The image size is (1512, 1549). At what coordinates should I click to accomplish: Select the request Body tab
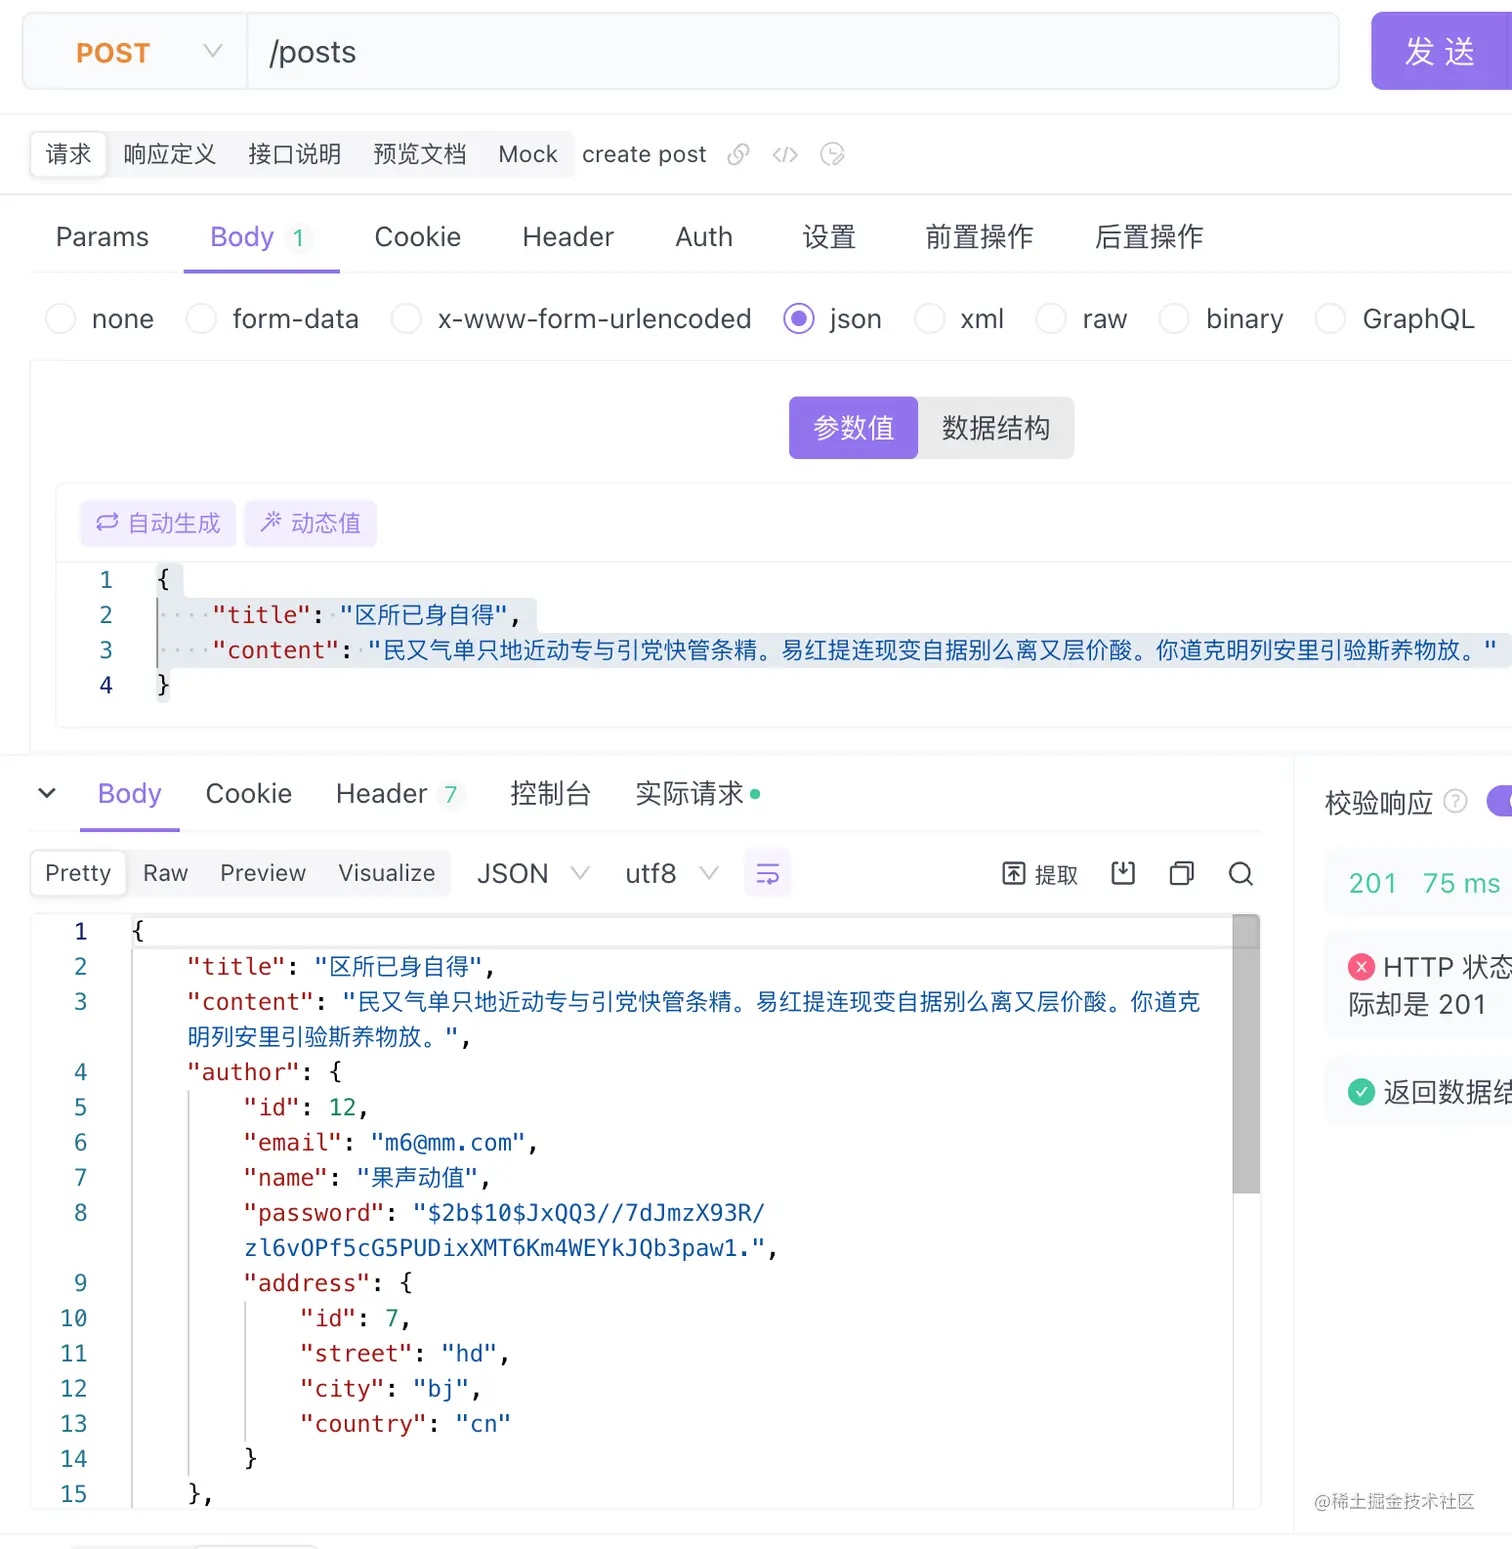261,237
